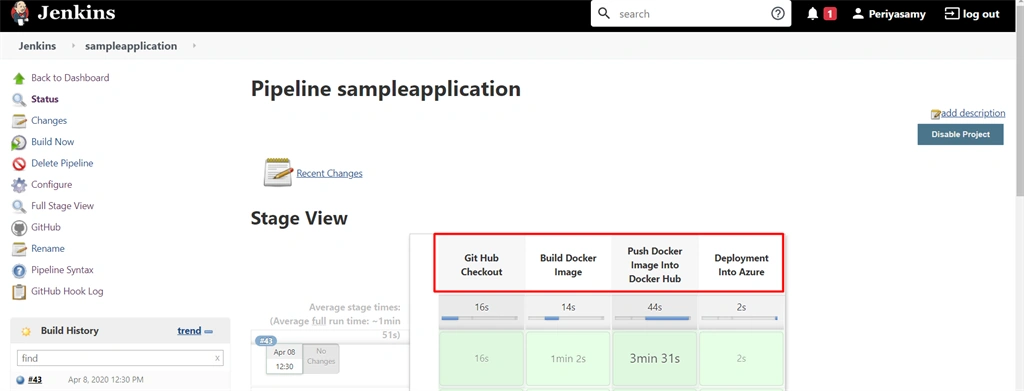Open Configure from sidebar
Screen dimensions: 1024x391
(x=52, y=185)
